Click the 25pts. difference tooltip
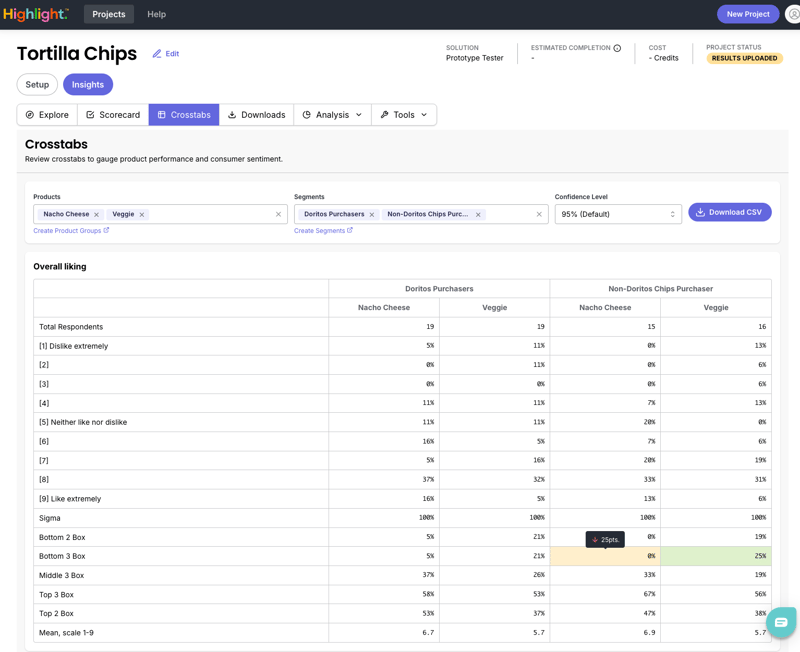This screenshot has height=652, width=800. click(x=605, y=540)
